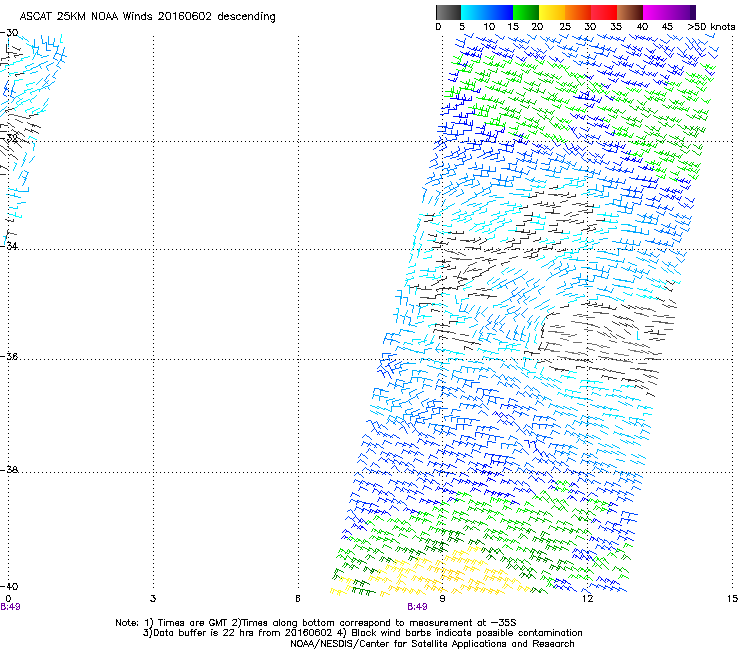This screenshot has height=650, width=740.
Task: Click the legend label '45'
Action: (x=667, y=27)
